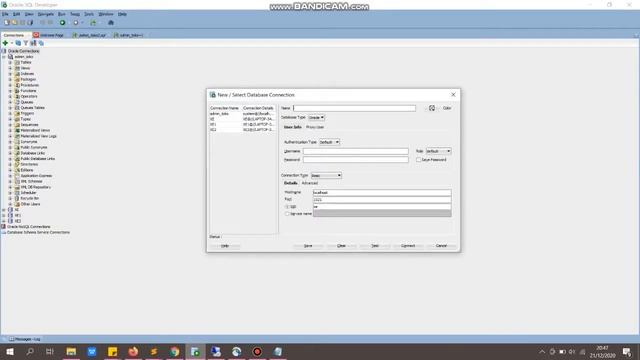Open Firefox from the taskbar

(133, 351)
